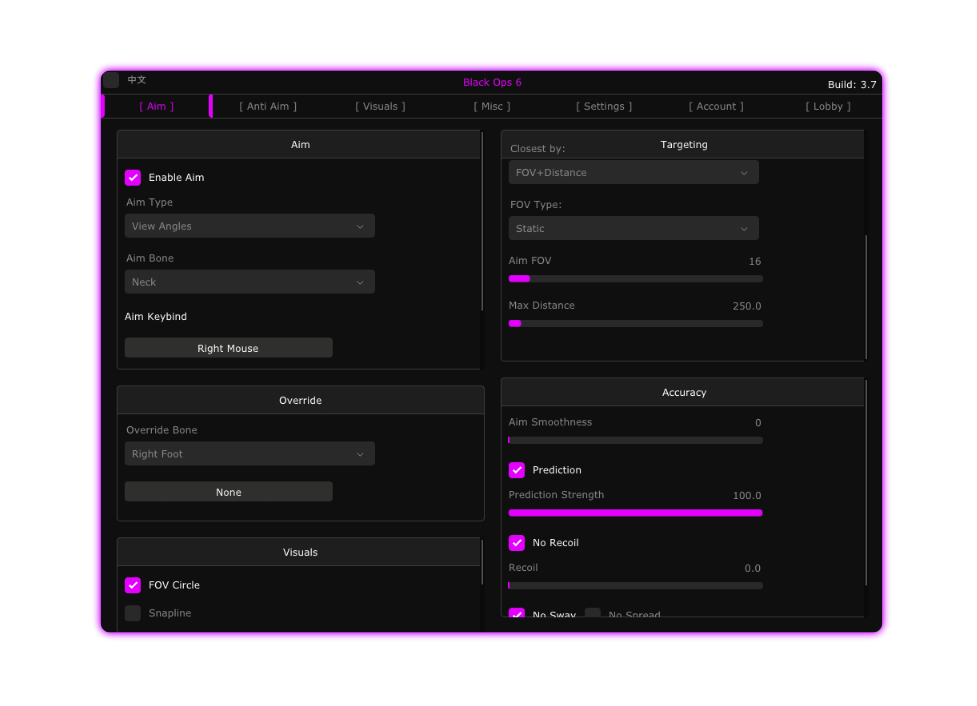Click the Prediction Strength value 100.0
This screenshot has height=706, width=977.
pyautogui.click(x=746, y=496)
